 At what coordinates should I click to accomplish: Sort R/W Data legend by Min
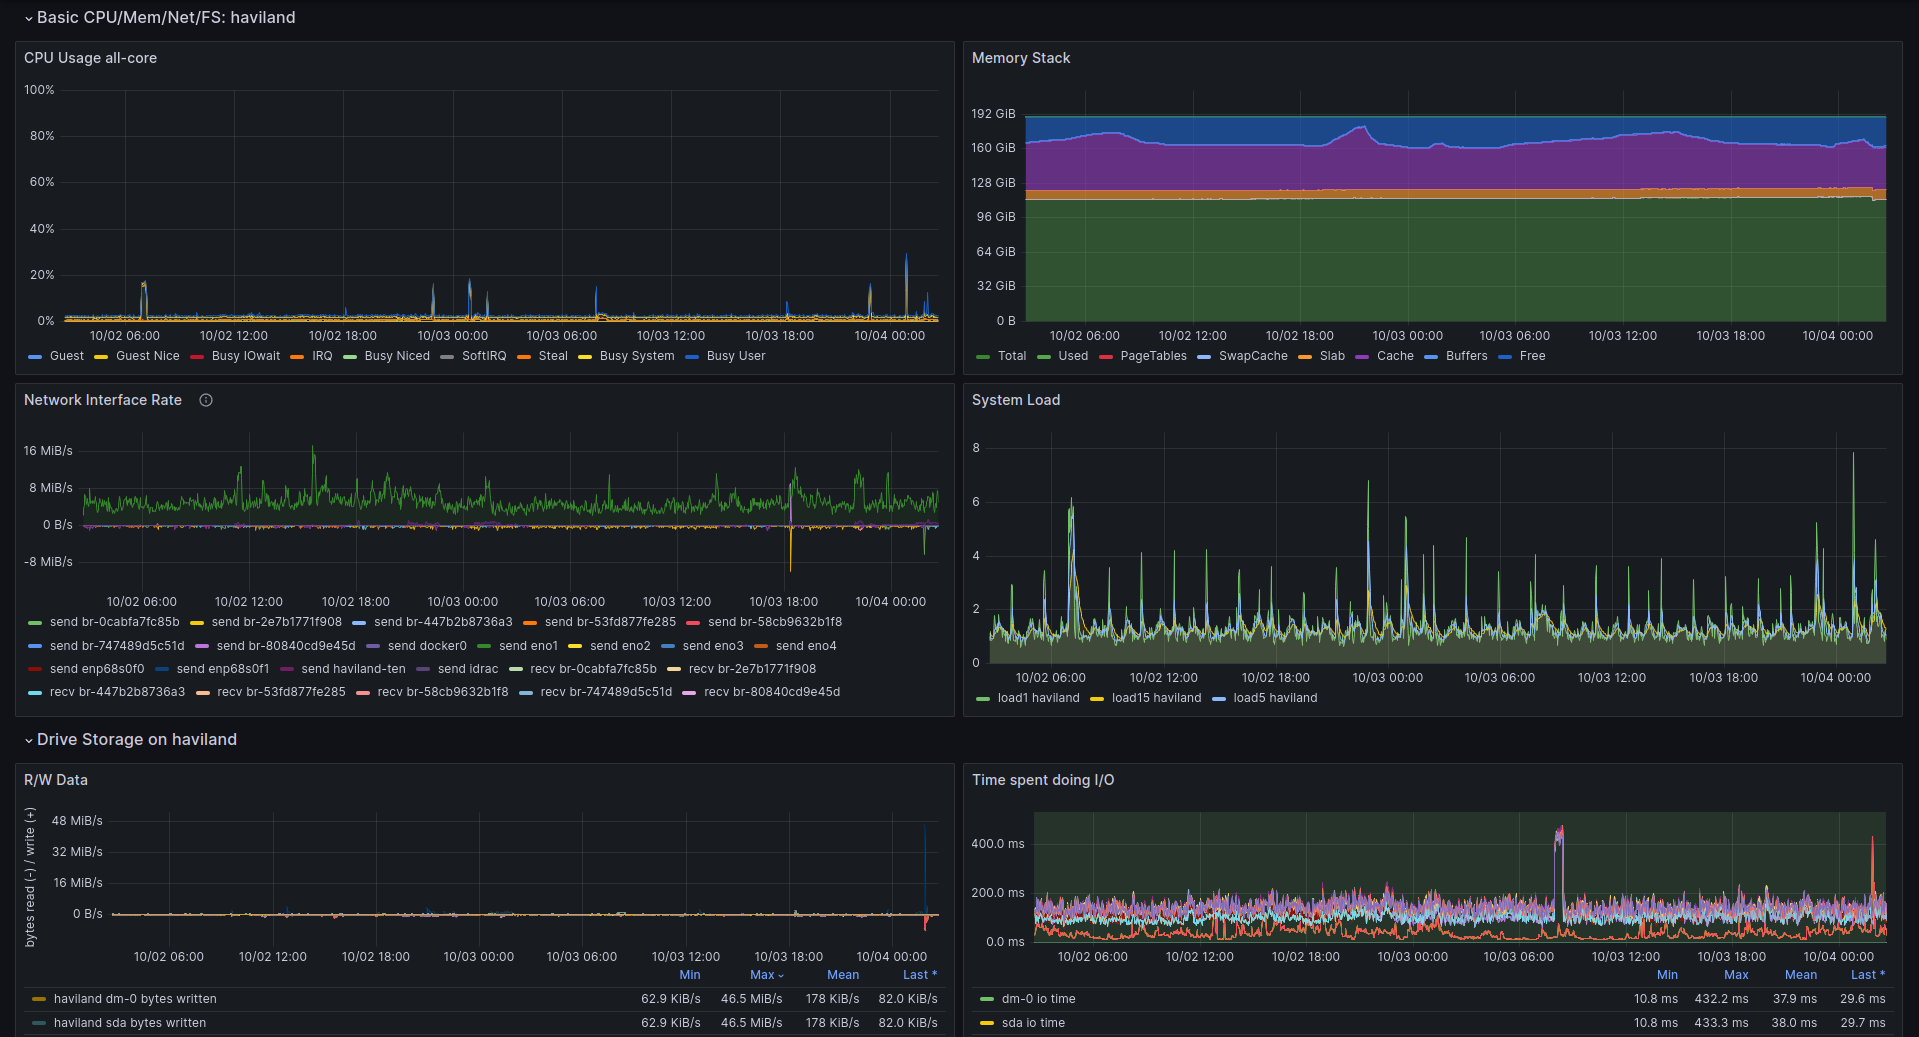(690, 975)
